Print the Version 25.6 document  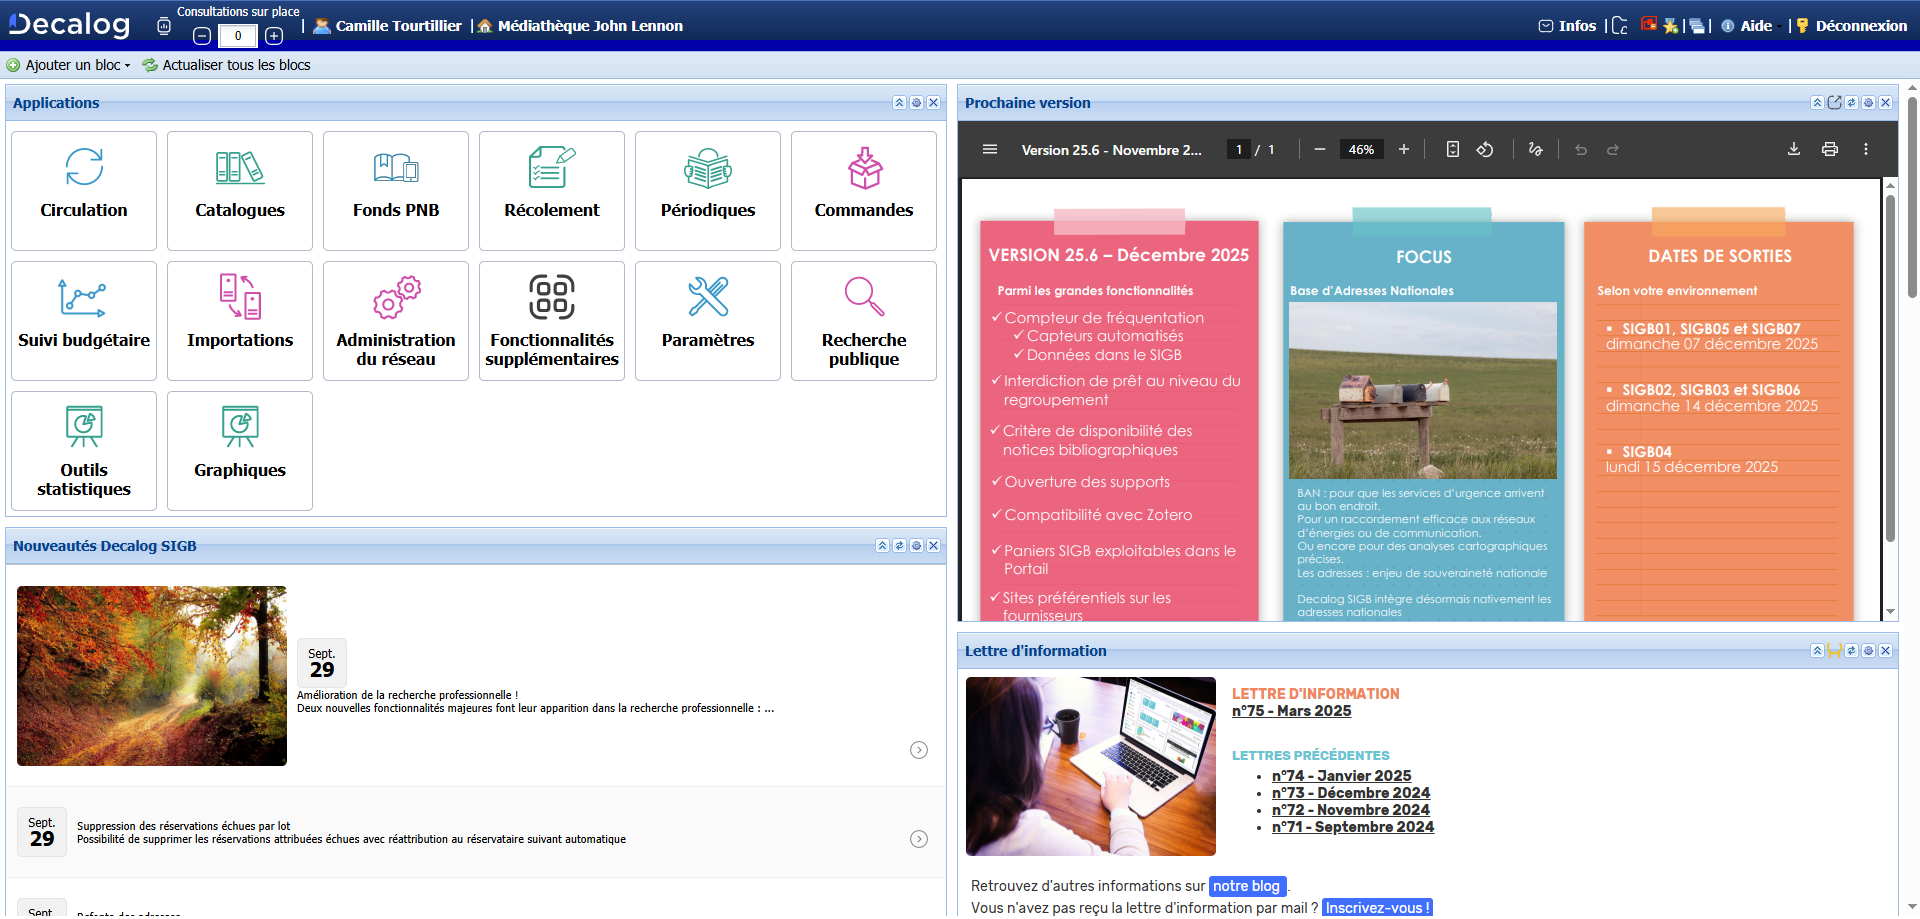coord(1830,149)
